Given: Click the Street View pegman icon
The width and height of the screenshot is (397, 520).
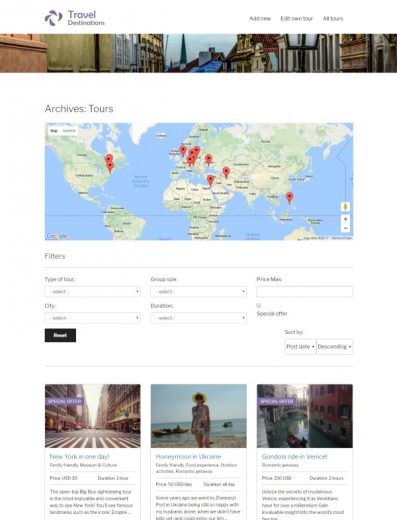Looking at the screenshot, I should pos(345,207).
